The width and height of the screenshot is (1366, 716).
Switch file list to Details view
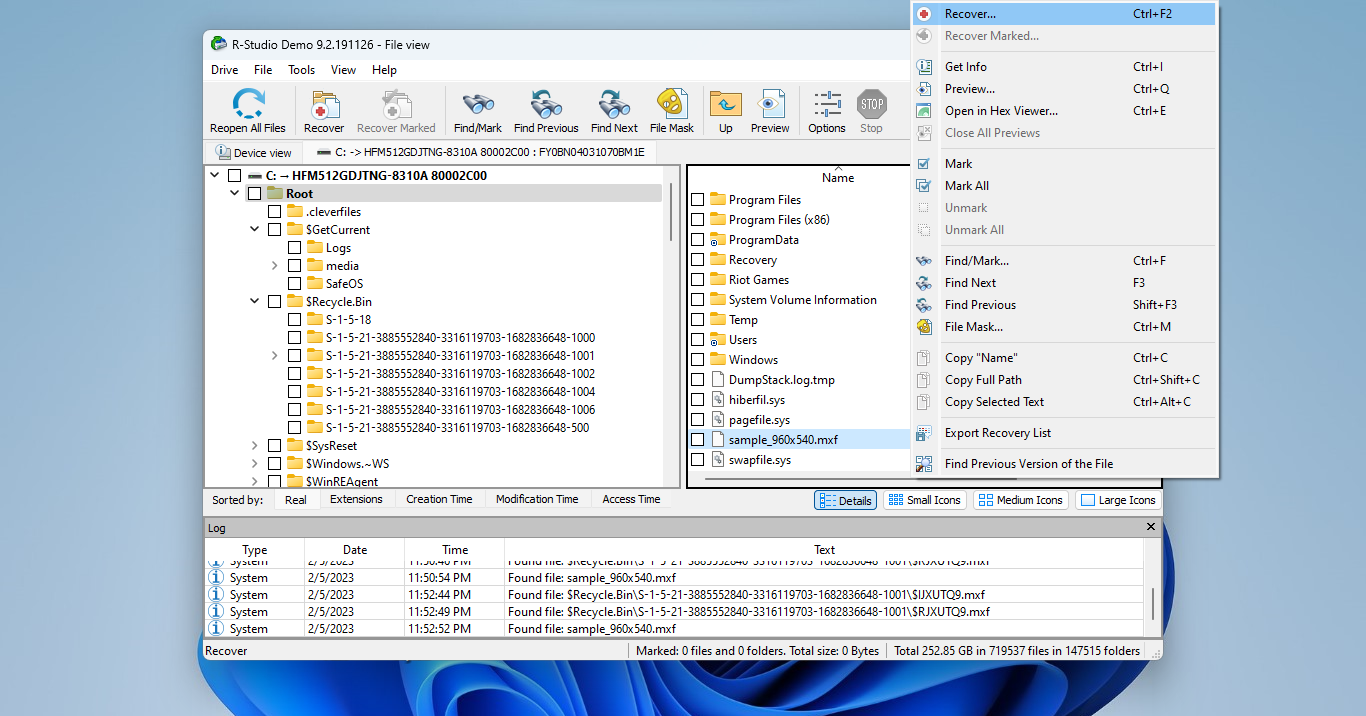(845, 500)
